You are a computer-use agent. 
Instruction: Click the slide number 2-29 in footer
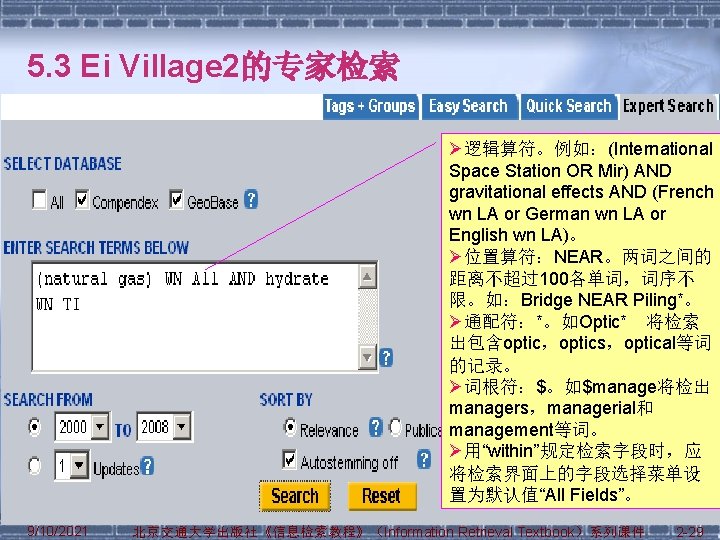click(689, 532)
